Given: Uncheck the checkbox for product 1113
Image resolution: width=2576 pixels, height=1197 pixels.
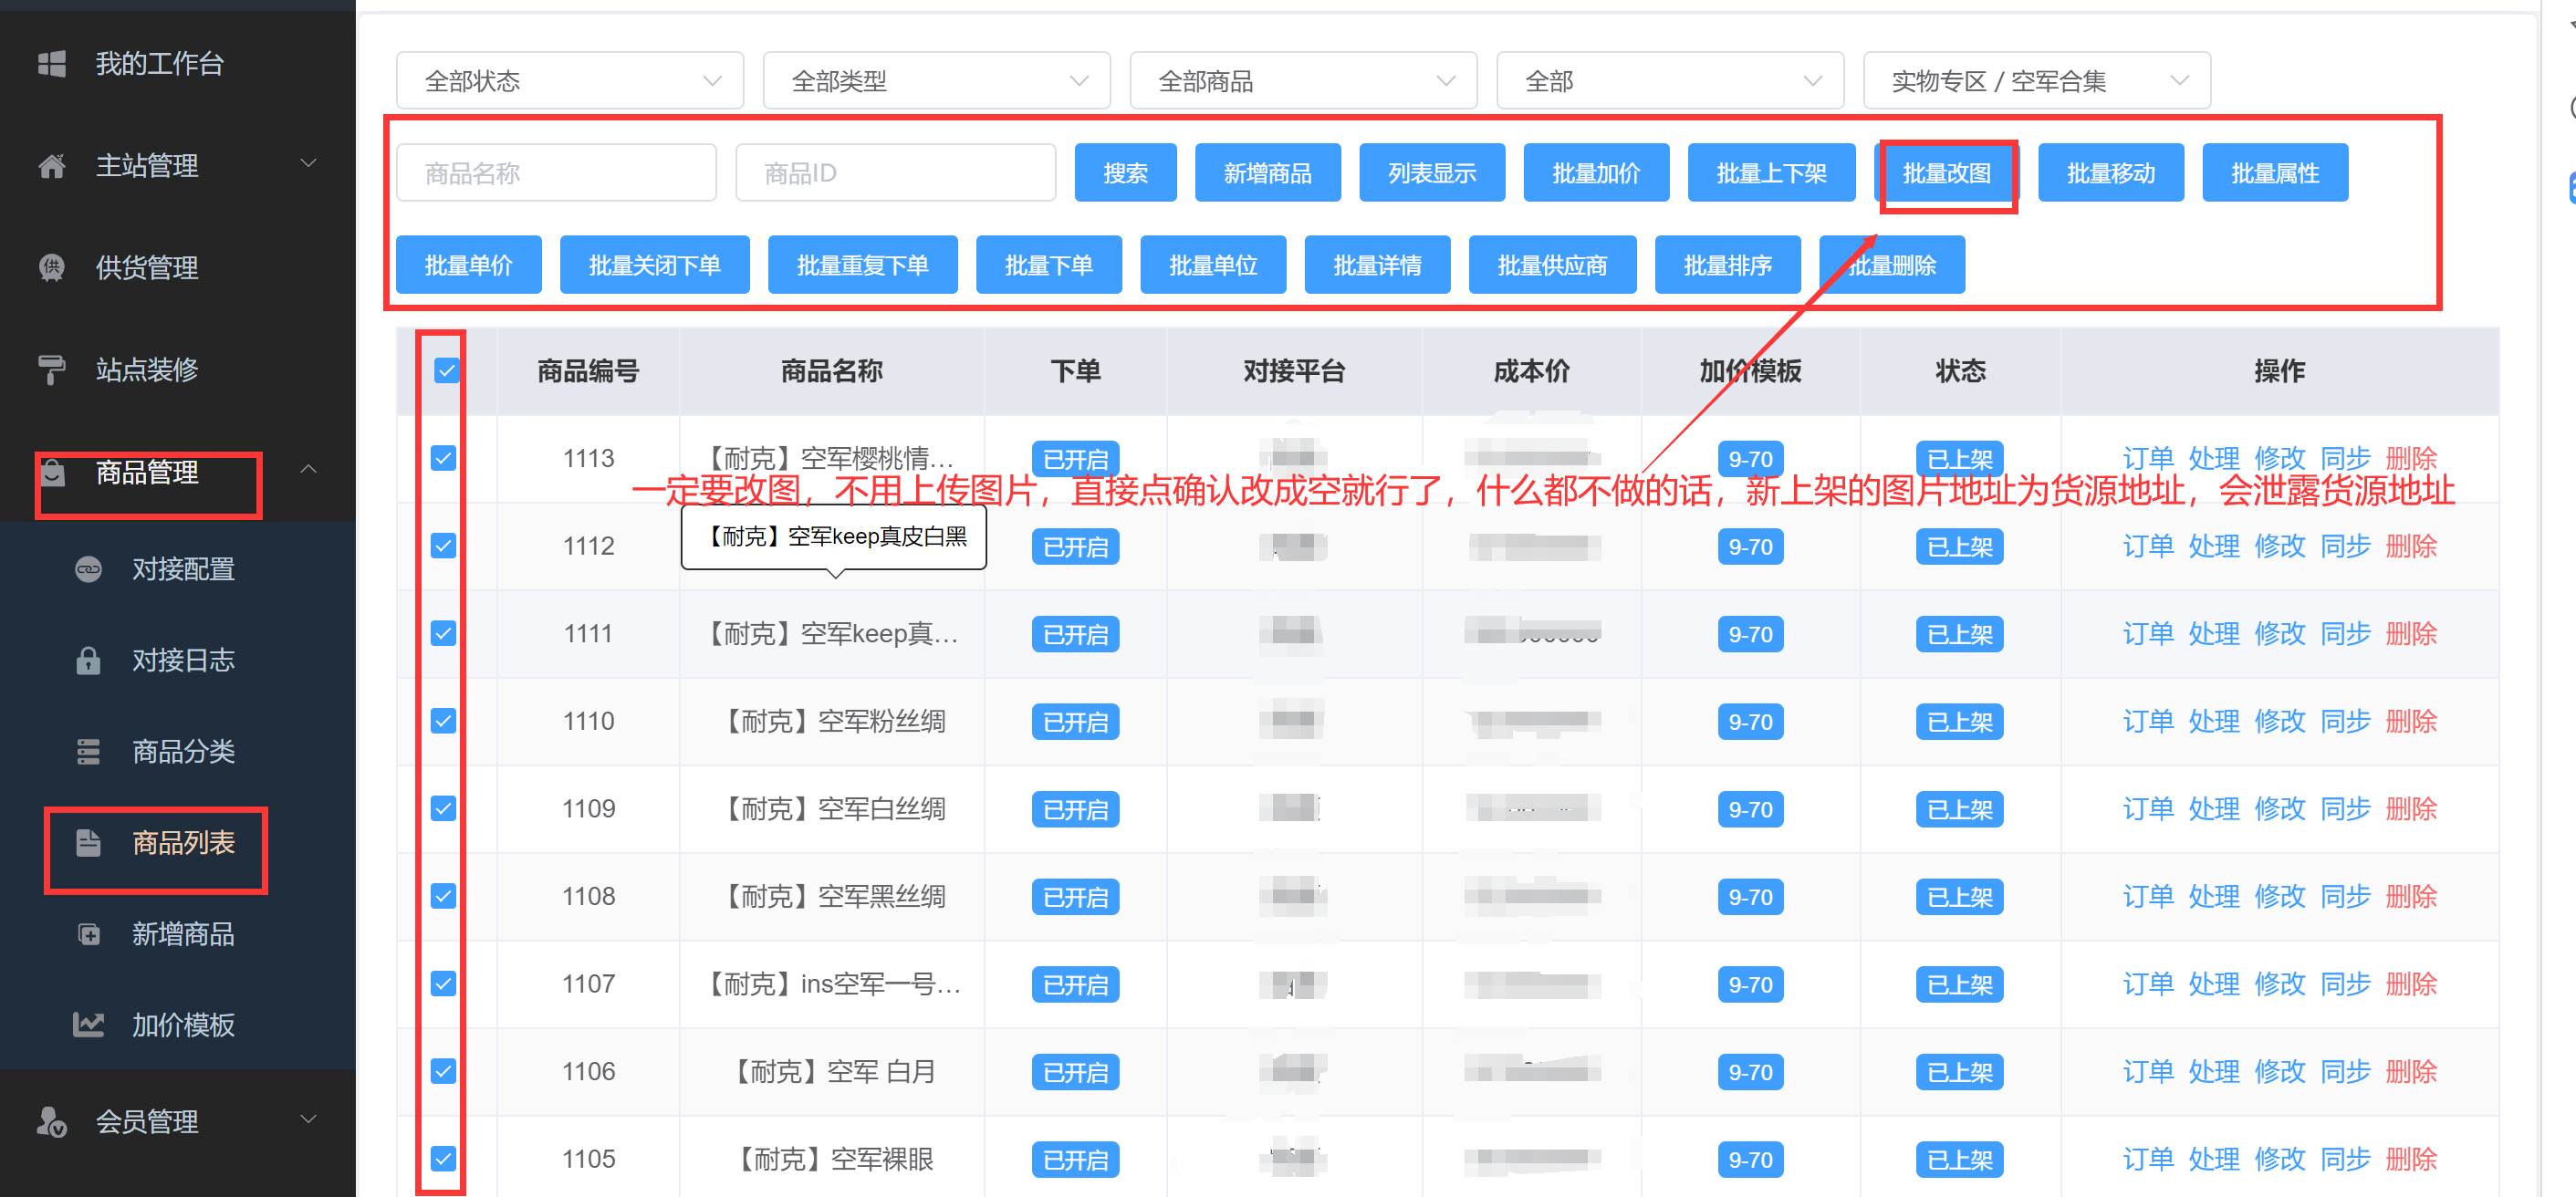Looking at the screenshot, I should coord(443,458).
